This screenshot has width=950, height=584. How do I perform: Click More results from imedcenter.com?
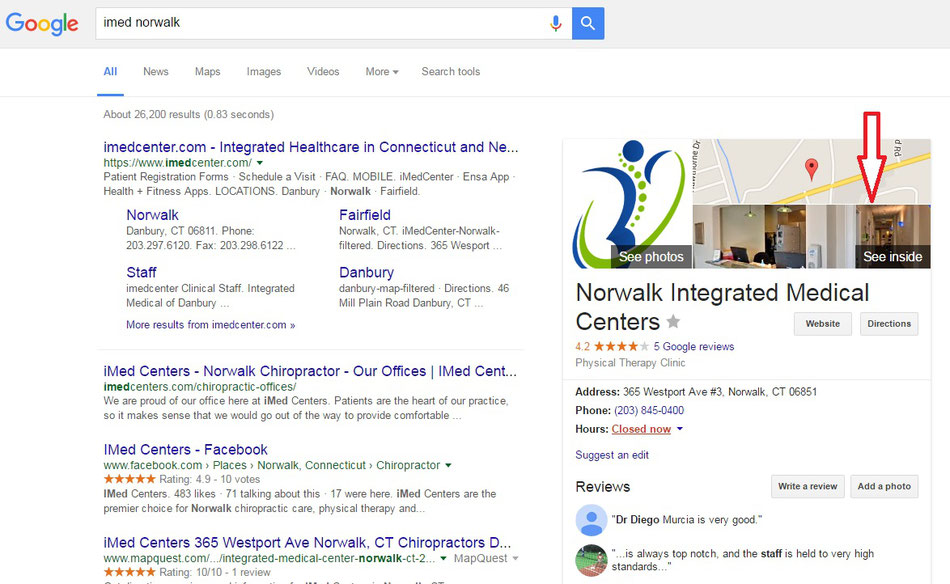click(211, 325)
